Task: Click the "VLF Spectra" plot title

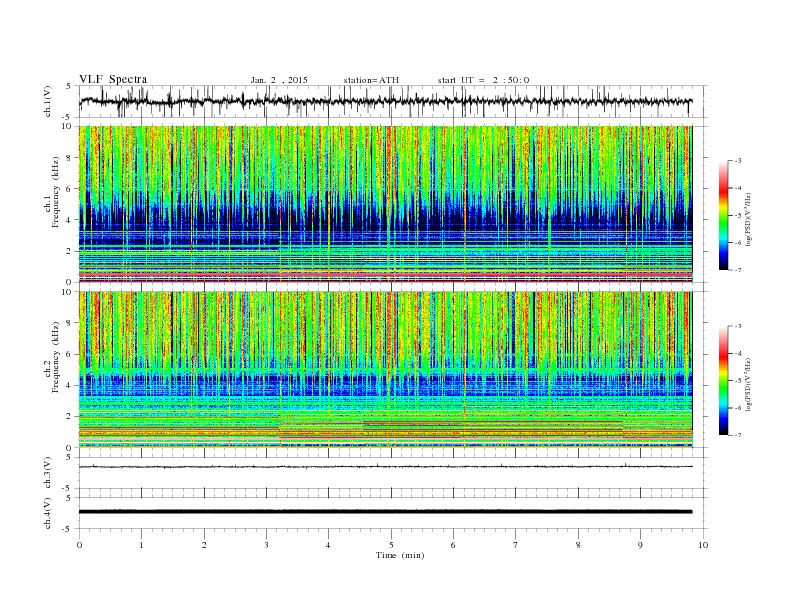Action: point(113,79)
